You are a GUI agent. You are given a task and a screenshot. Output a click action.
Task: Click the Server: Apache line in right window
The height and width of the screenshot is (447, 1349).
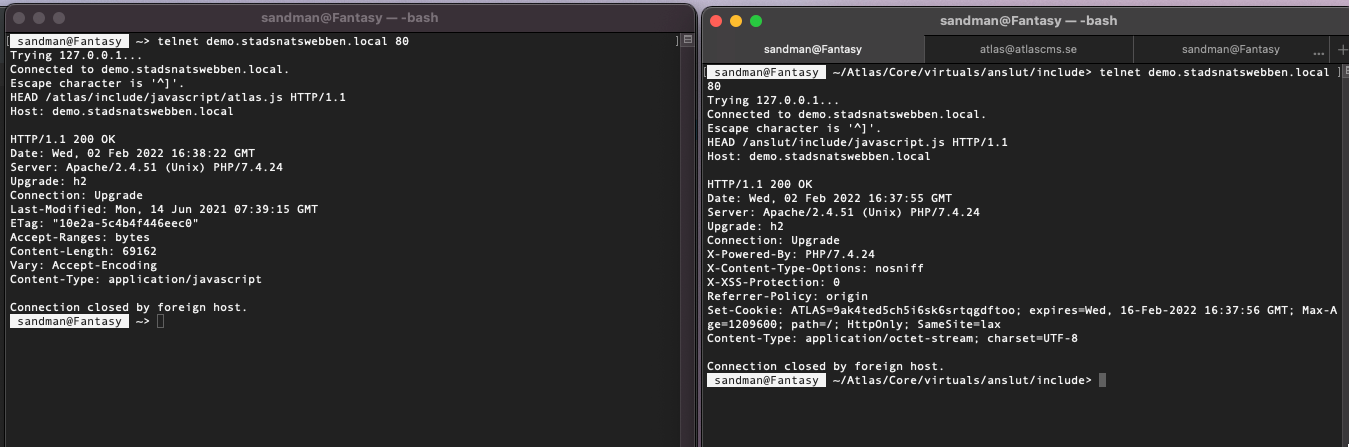(843, 212)
